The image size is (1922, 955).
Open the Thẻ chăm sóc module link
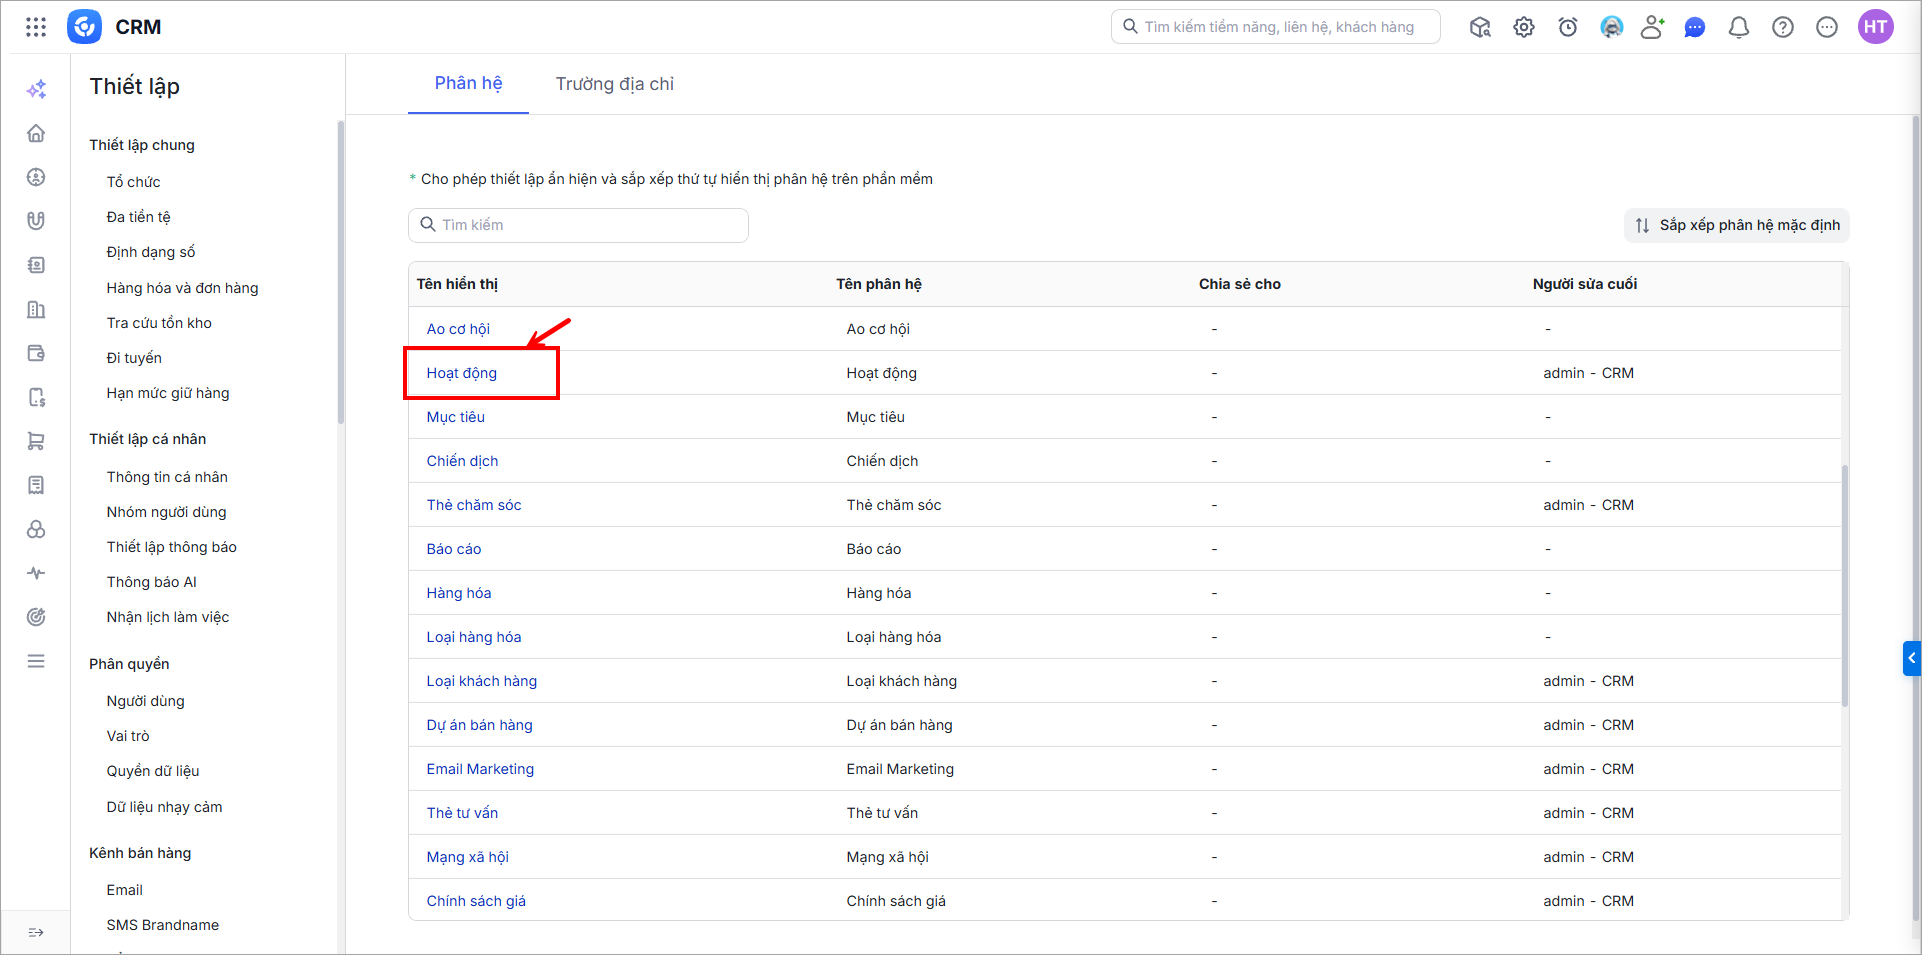coord(474,505)
